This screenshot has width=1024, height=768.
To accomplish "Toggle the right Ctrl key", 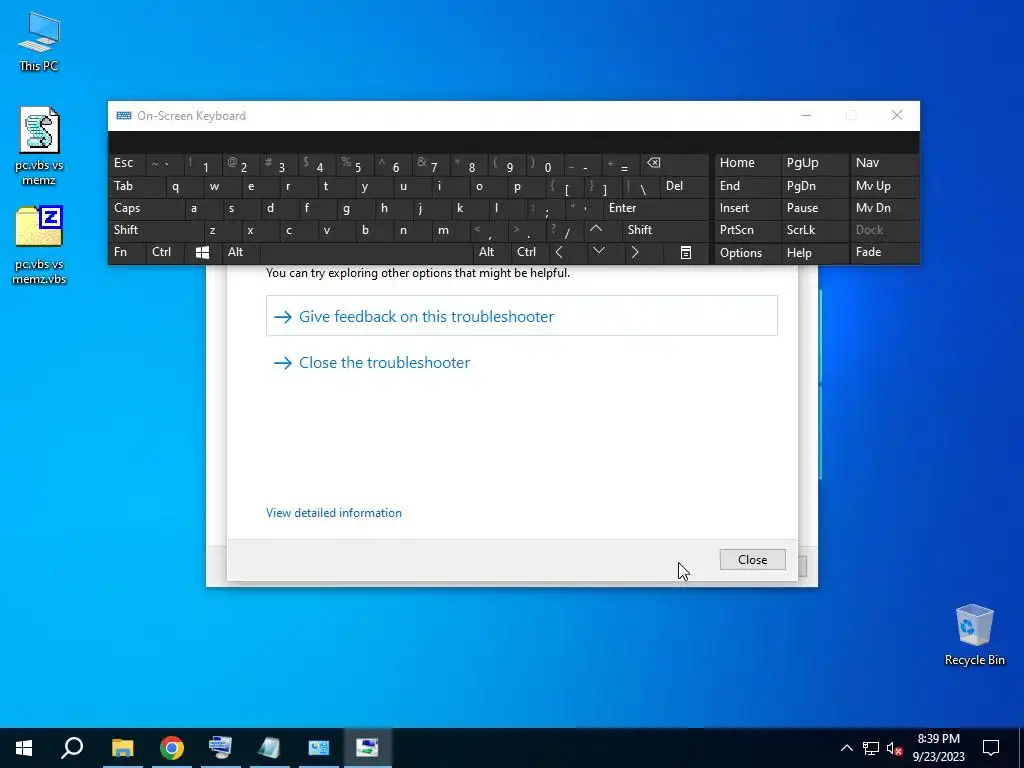I will pyautogui.click(x=530, y=252).
